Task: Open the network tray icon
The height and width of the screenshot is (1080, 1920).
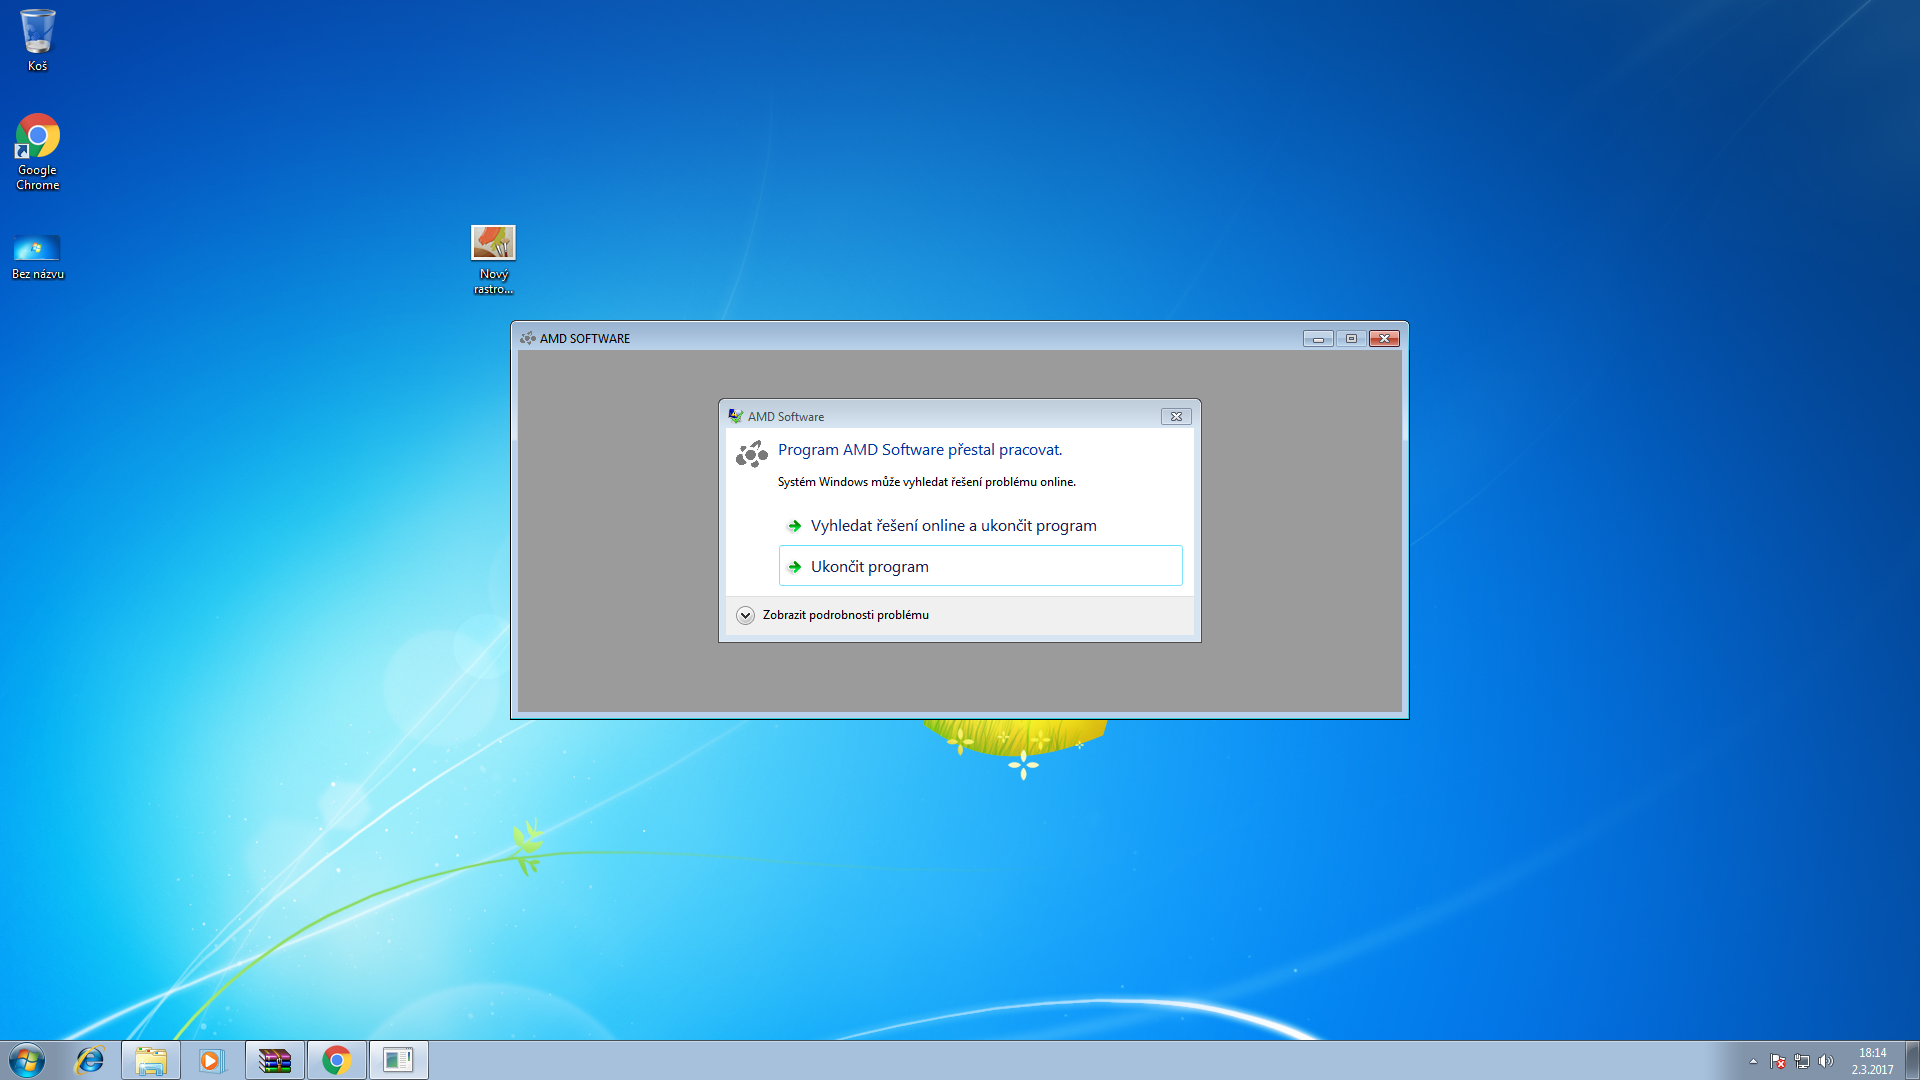Action: click(x=1802, y=1061)
